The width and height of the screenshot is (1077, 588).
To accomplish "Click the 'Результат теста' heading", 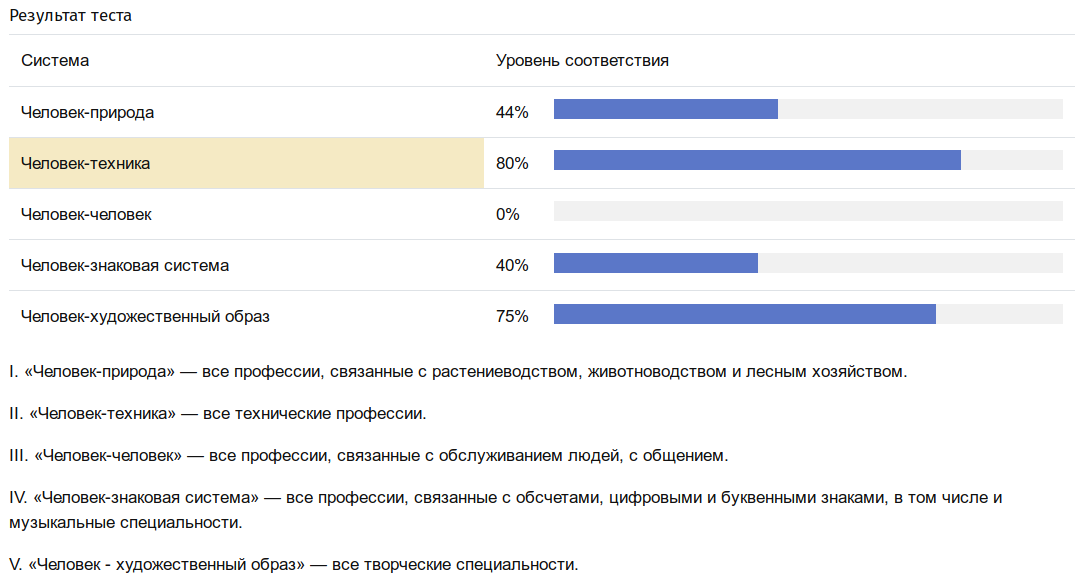I will (70, 15).
